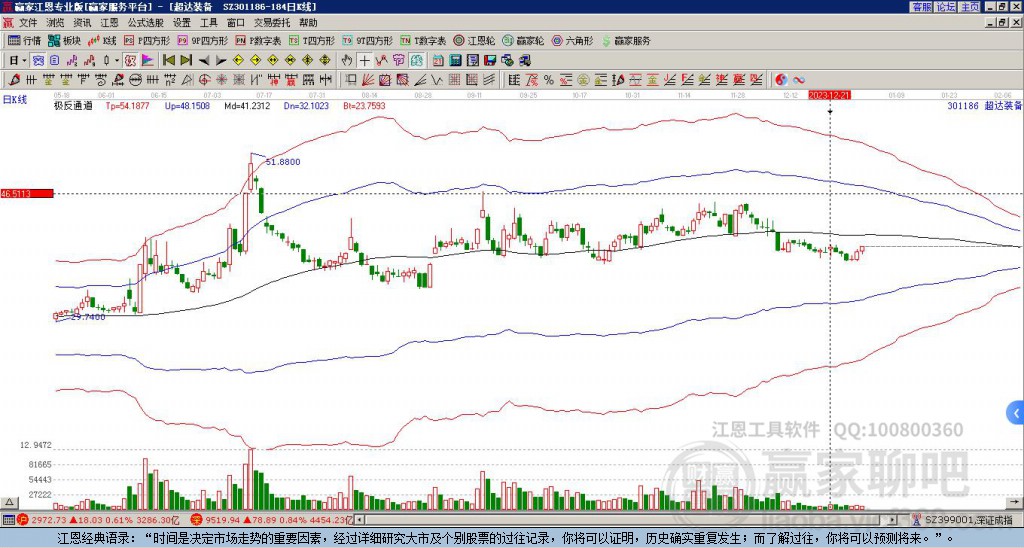Click the red price label 46.5113

point(26,193)
